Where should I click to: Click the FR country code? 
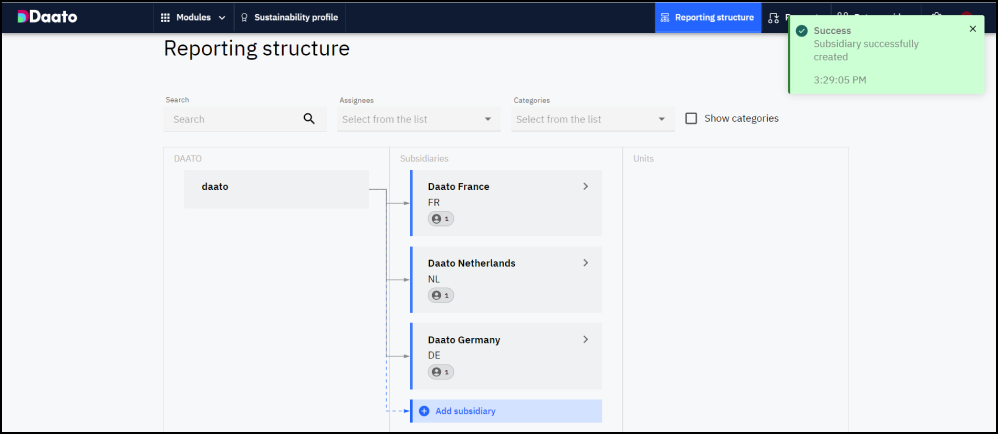(x=434, y=202)
